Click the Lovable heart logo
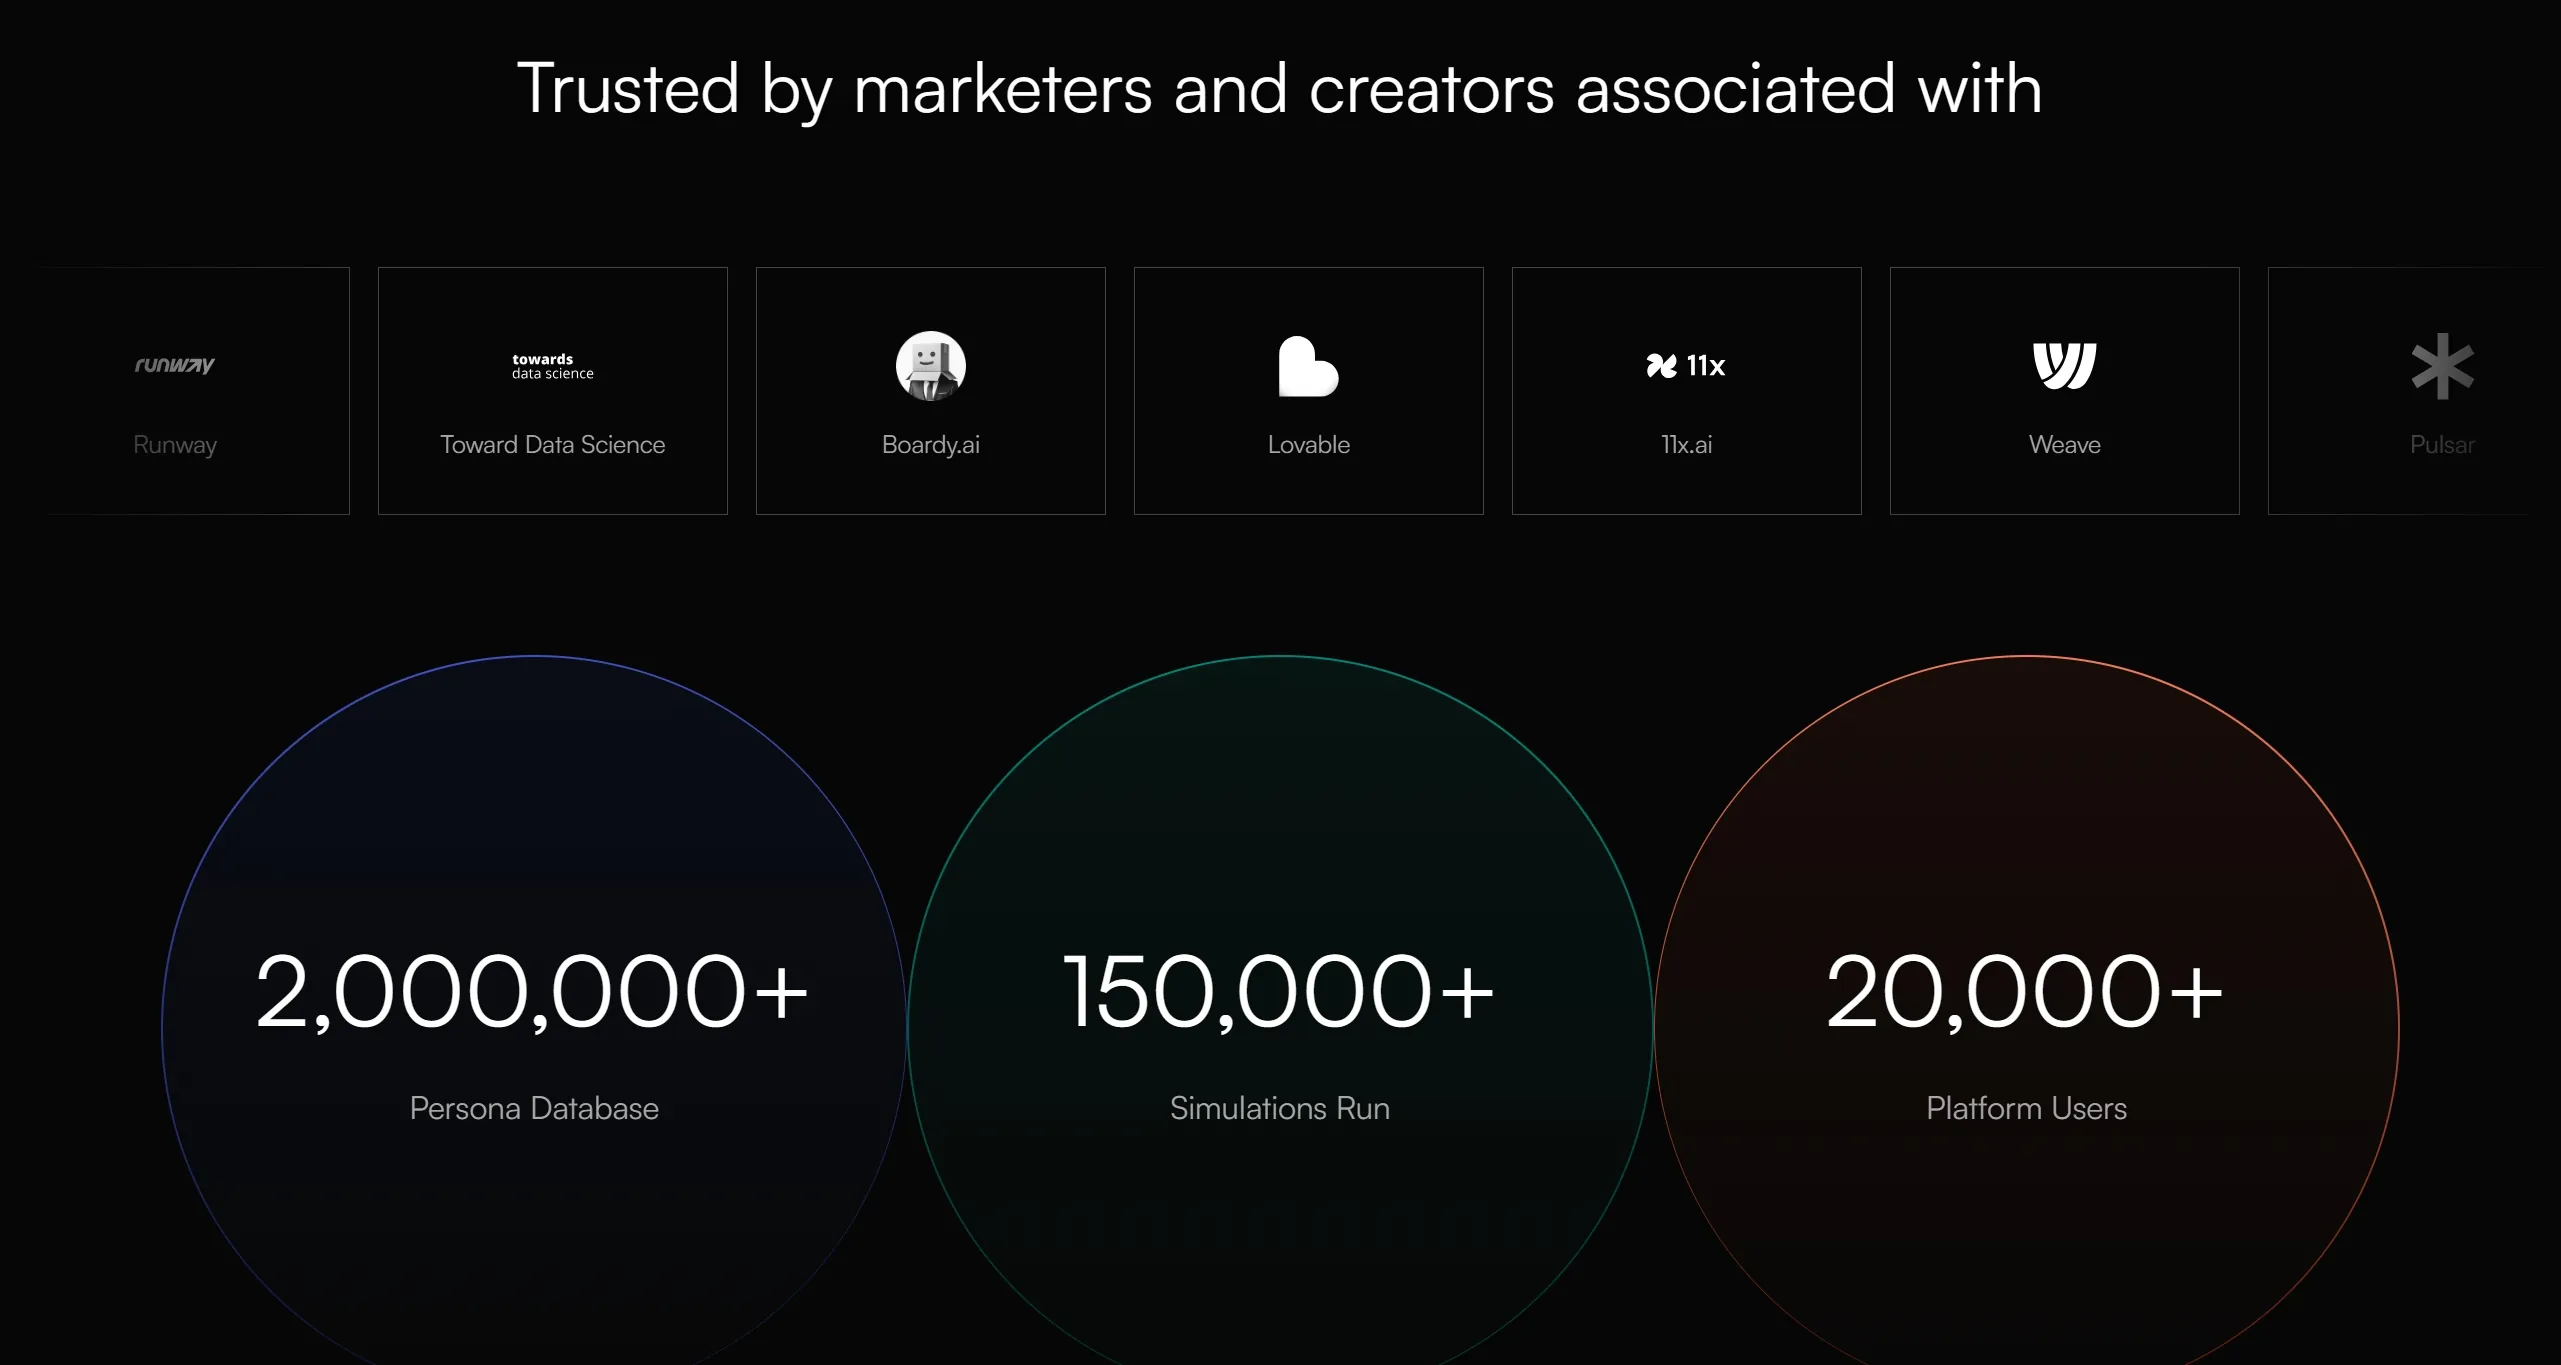This screenshot has height=1365, width=2561. tap(1308, 367)
